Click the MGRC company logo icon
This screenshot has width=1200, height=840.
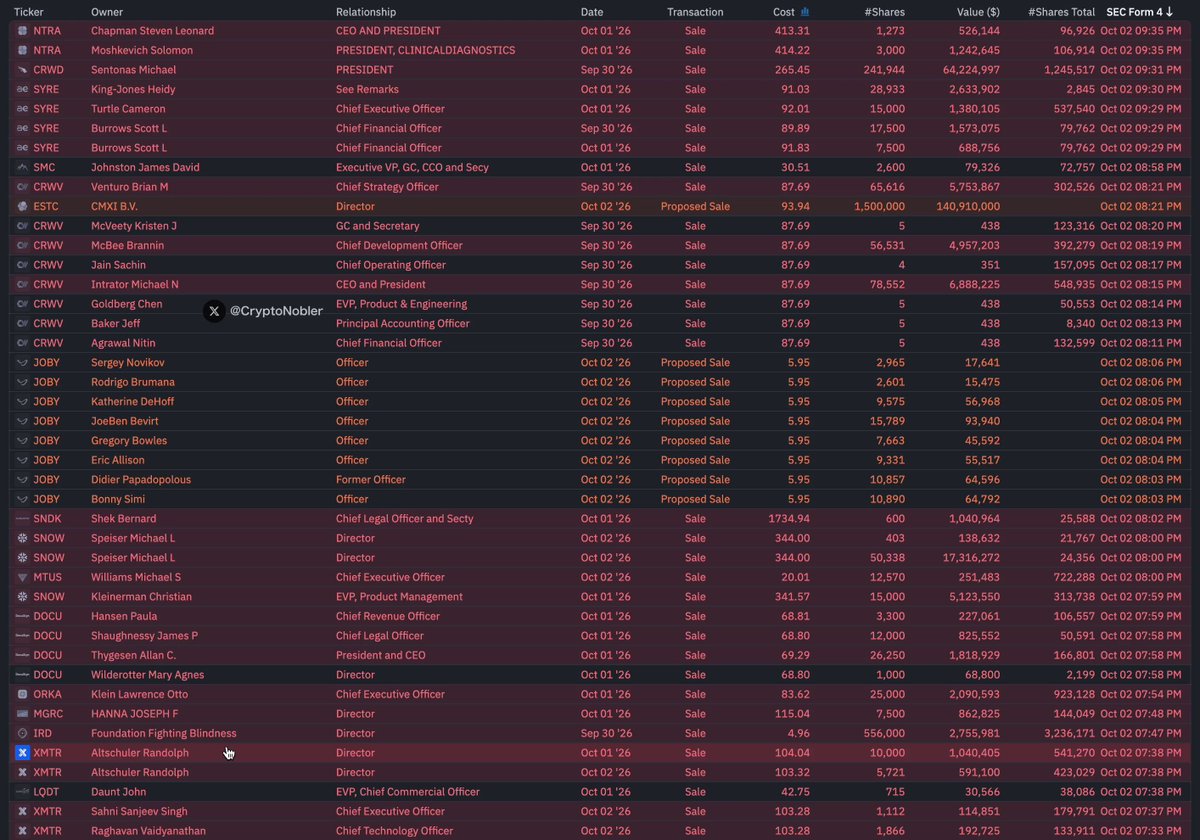[x=22, y=713]
